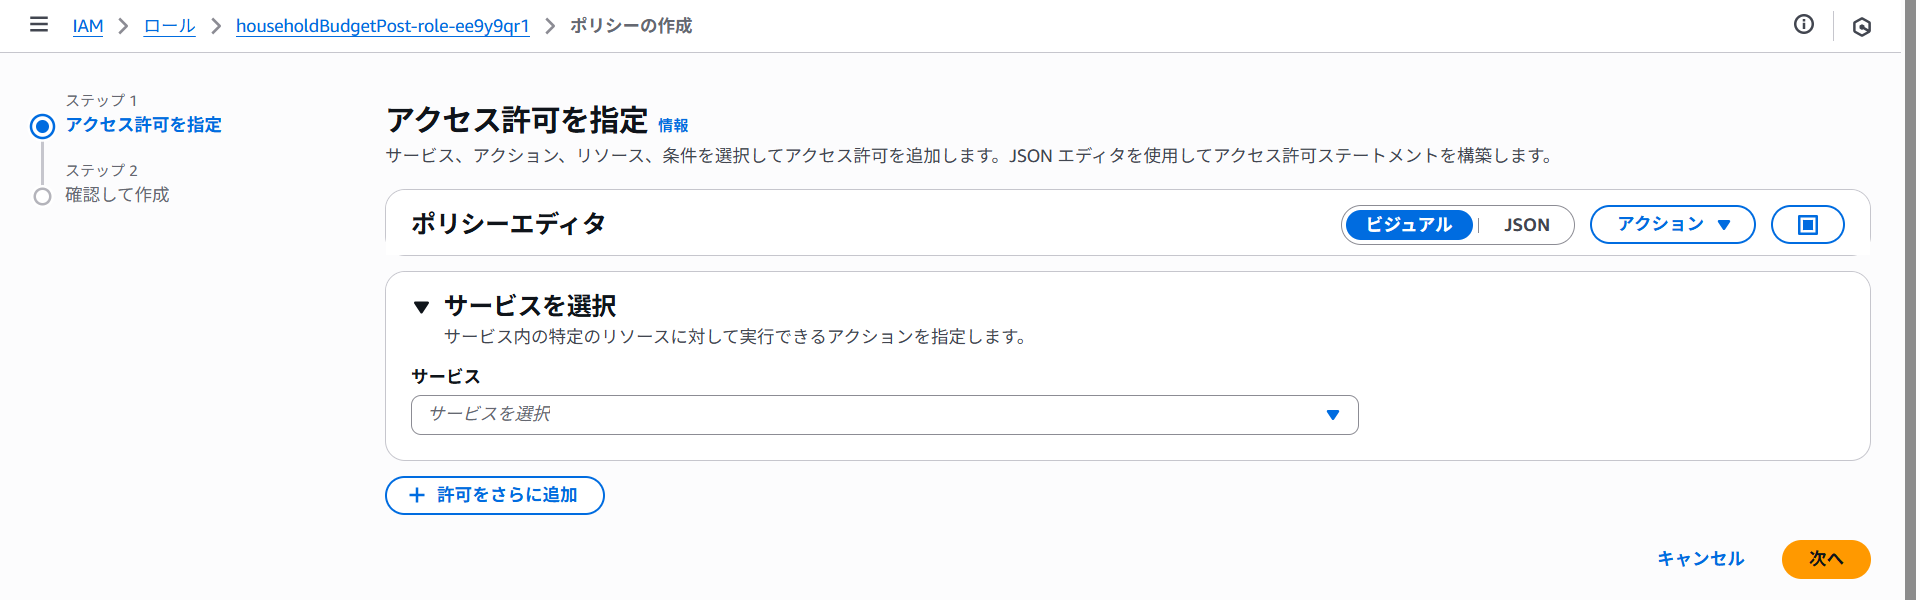Open the ロール breadcrumb link
The width and height of the screenshot is (1920, 600).
tap(169, 26)
